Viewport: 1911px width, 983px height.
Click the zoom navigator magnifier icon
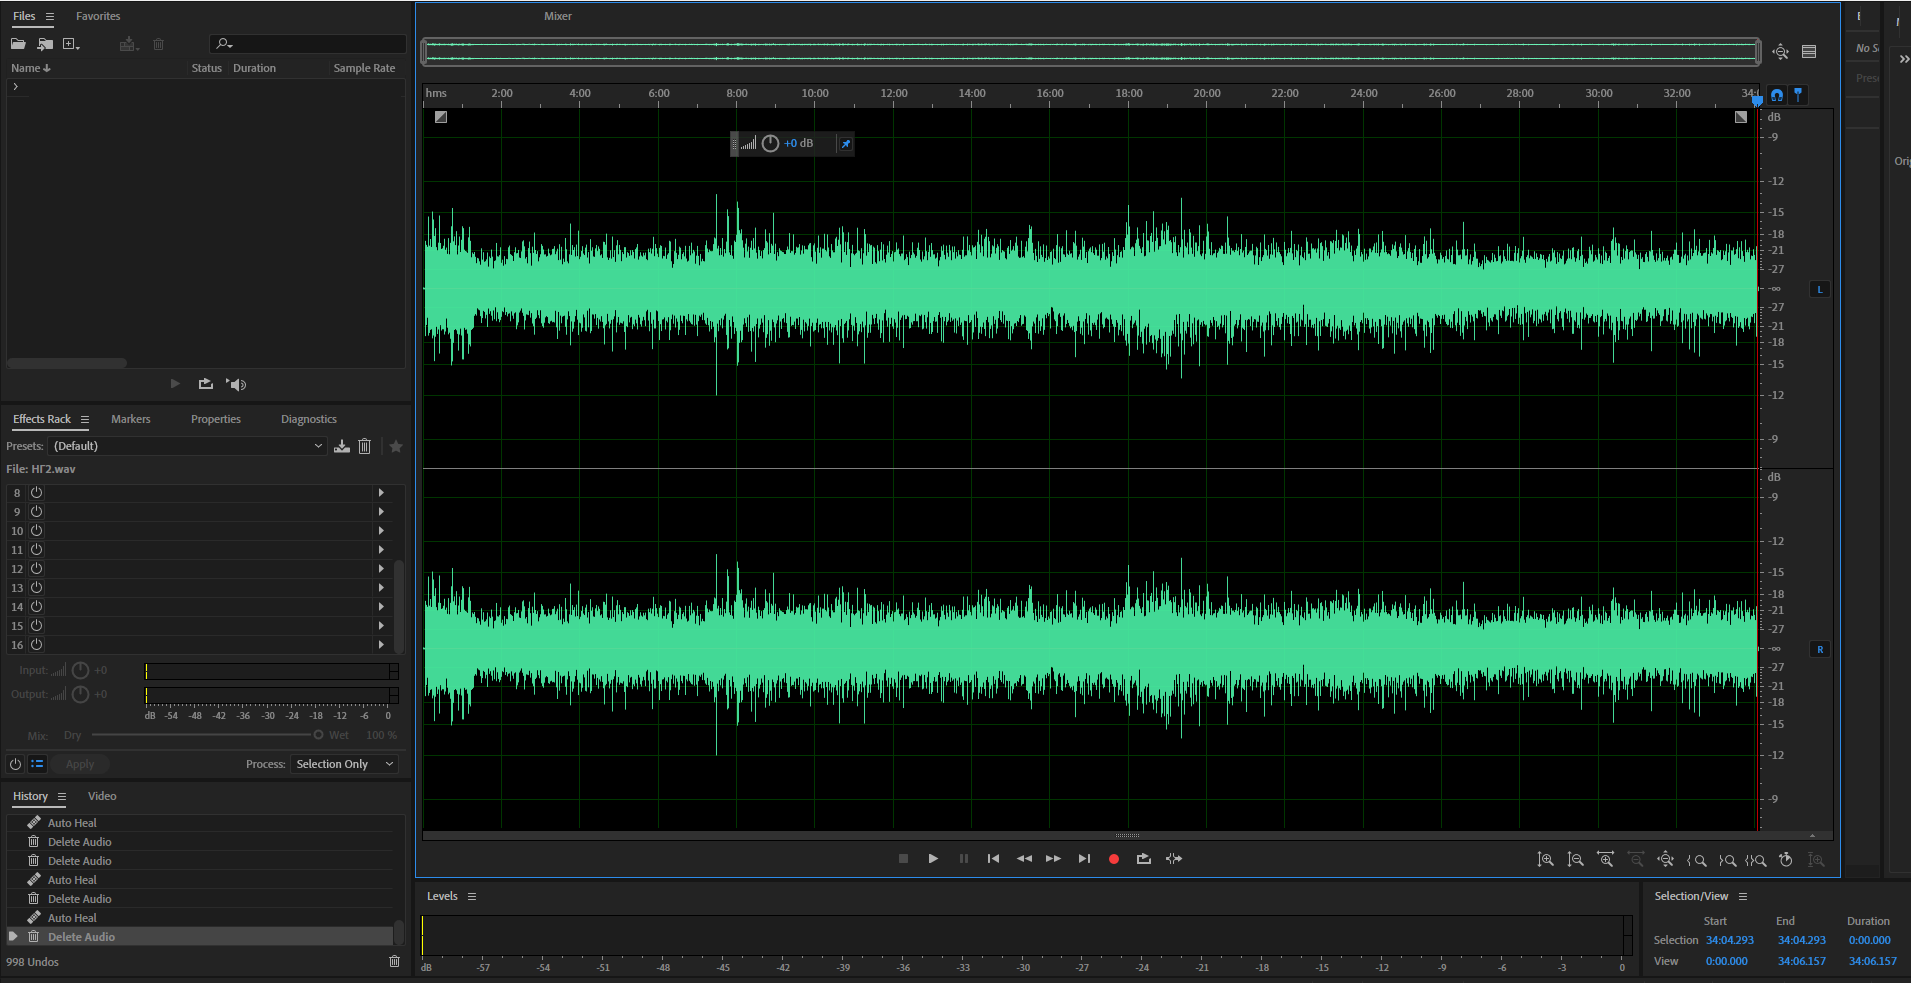(1781, 52)
